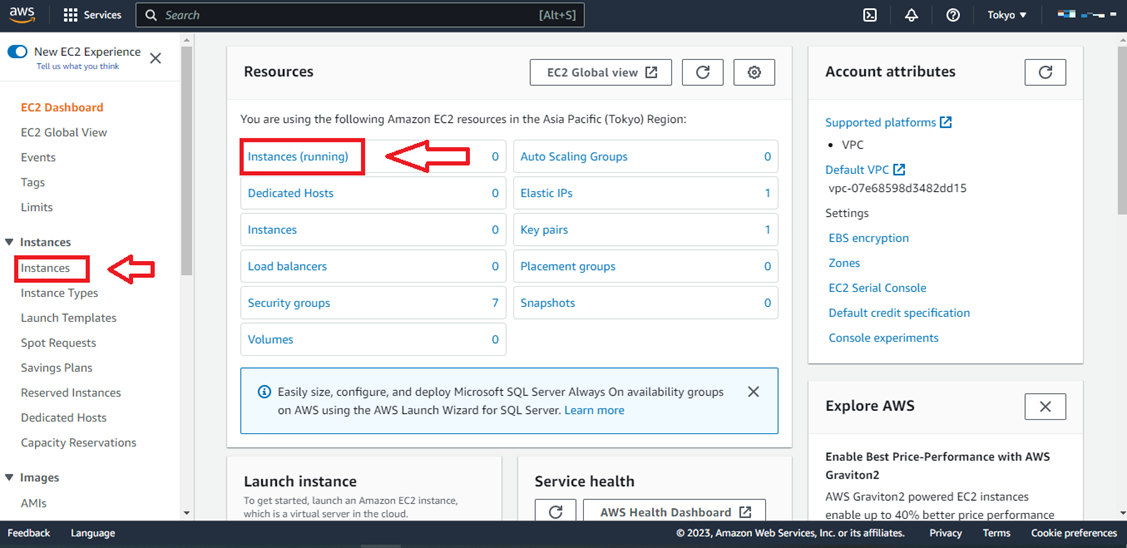Refresh the Resources panel
The height and width of the screenshot is (548, 1127).
(703, 72)
